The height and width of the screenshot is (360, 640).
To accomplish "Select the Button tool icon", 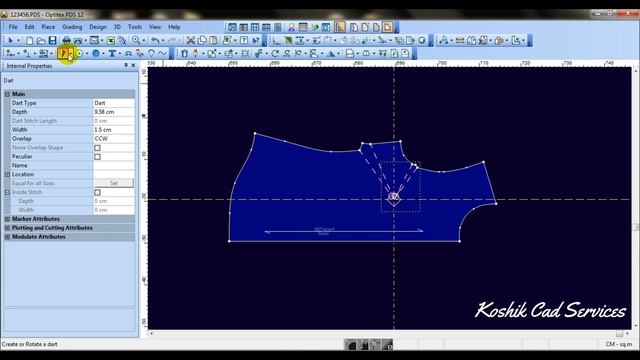I will pos(96,53).
